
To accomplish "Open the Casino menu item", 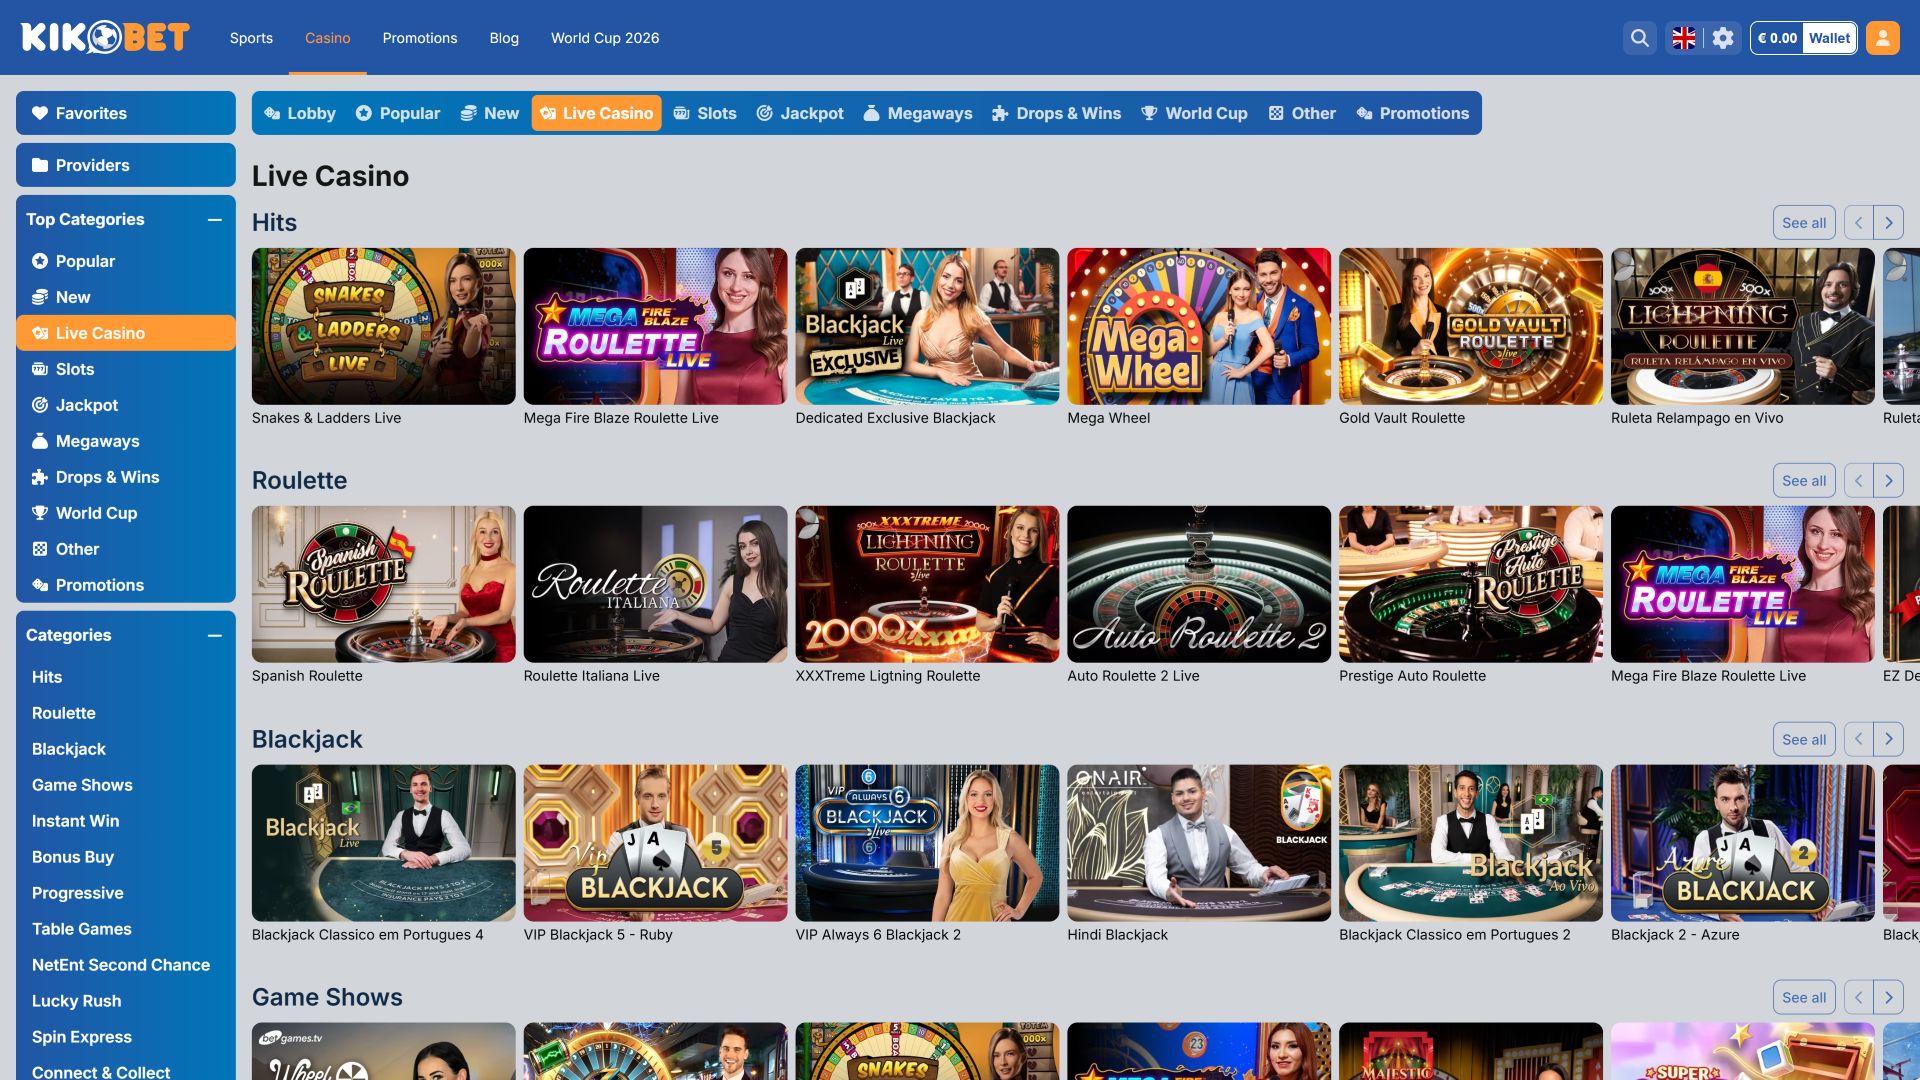I will [328, 38].
